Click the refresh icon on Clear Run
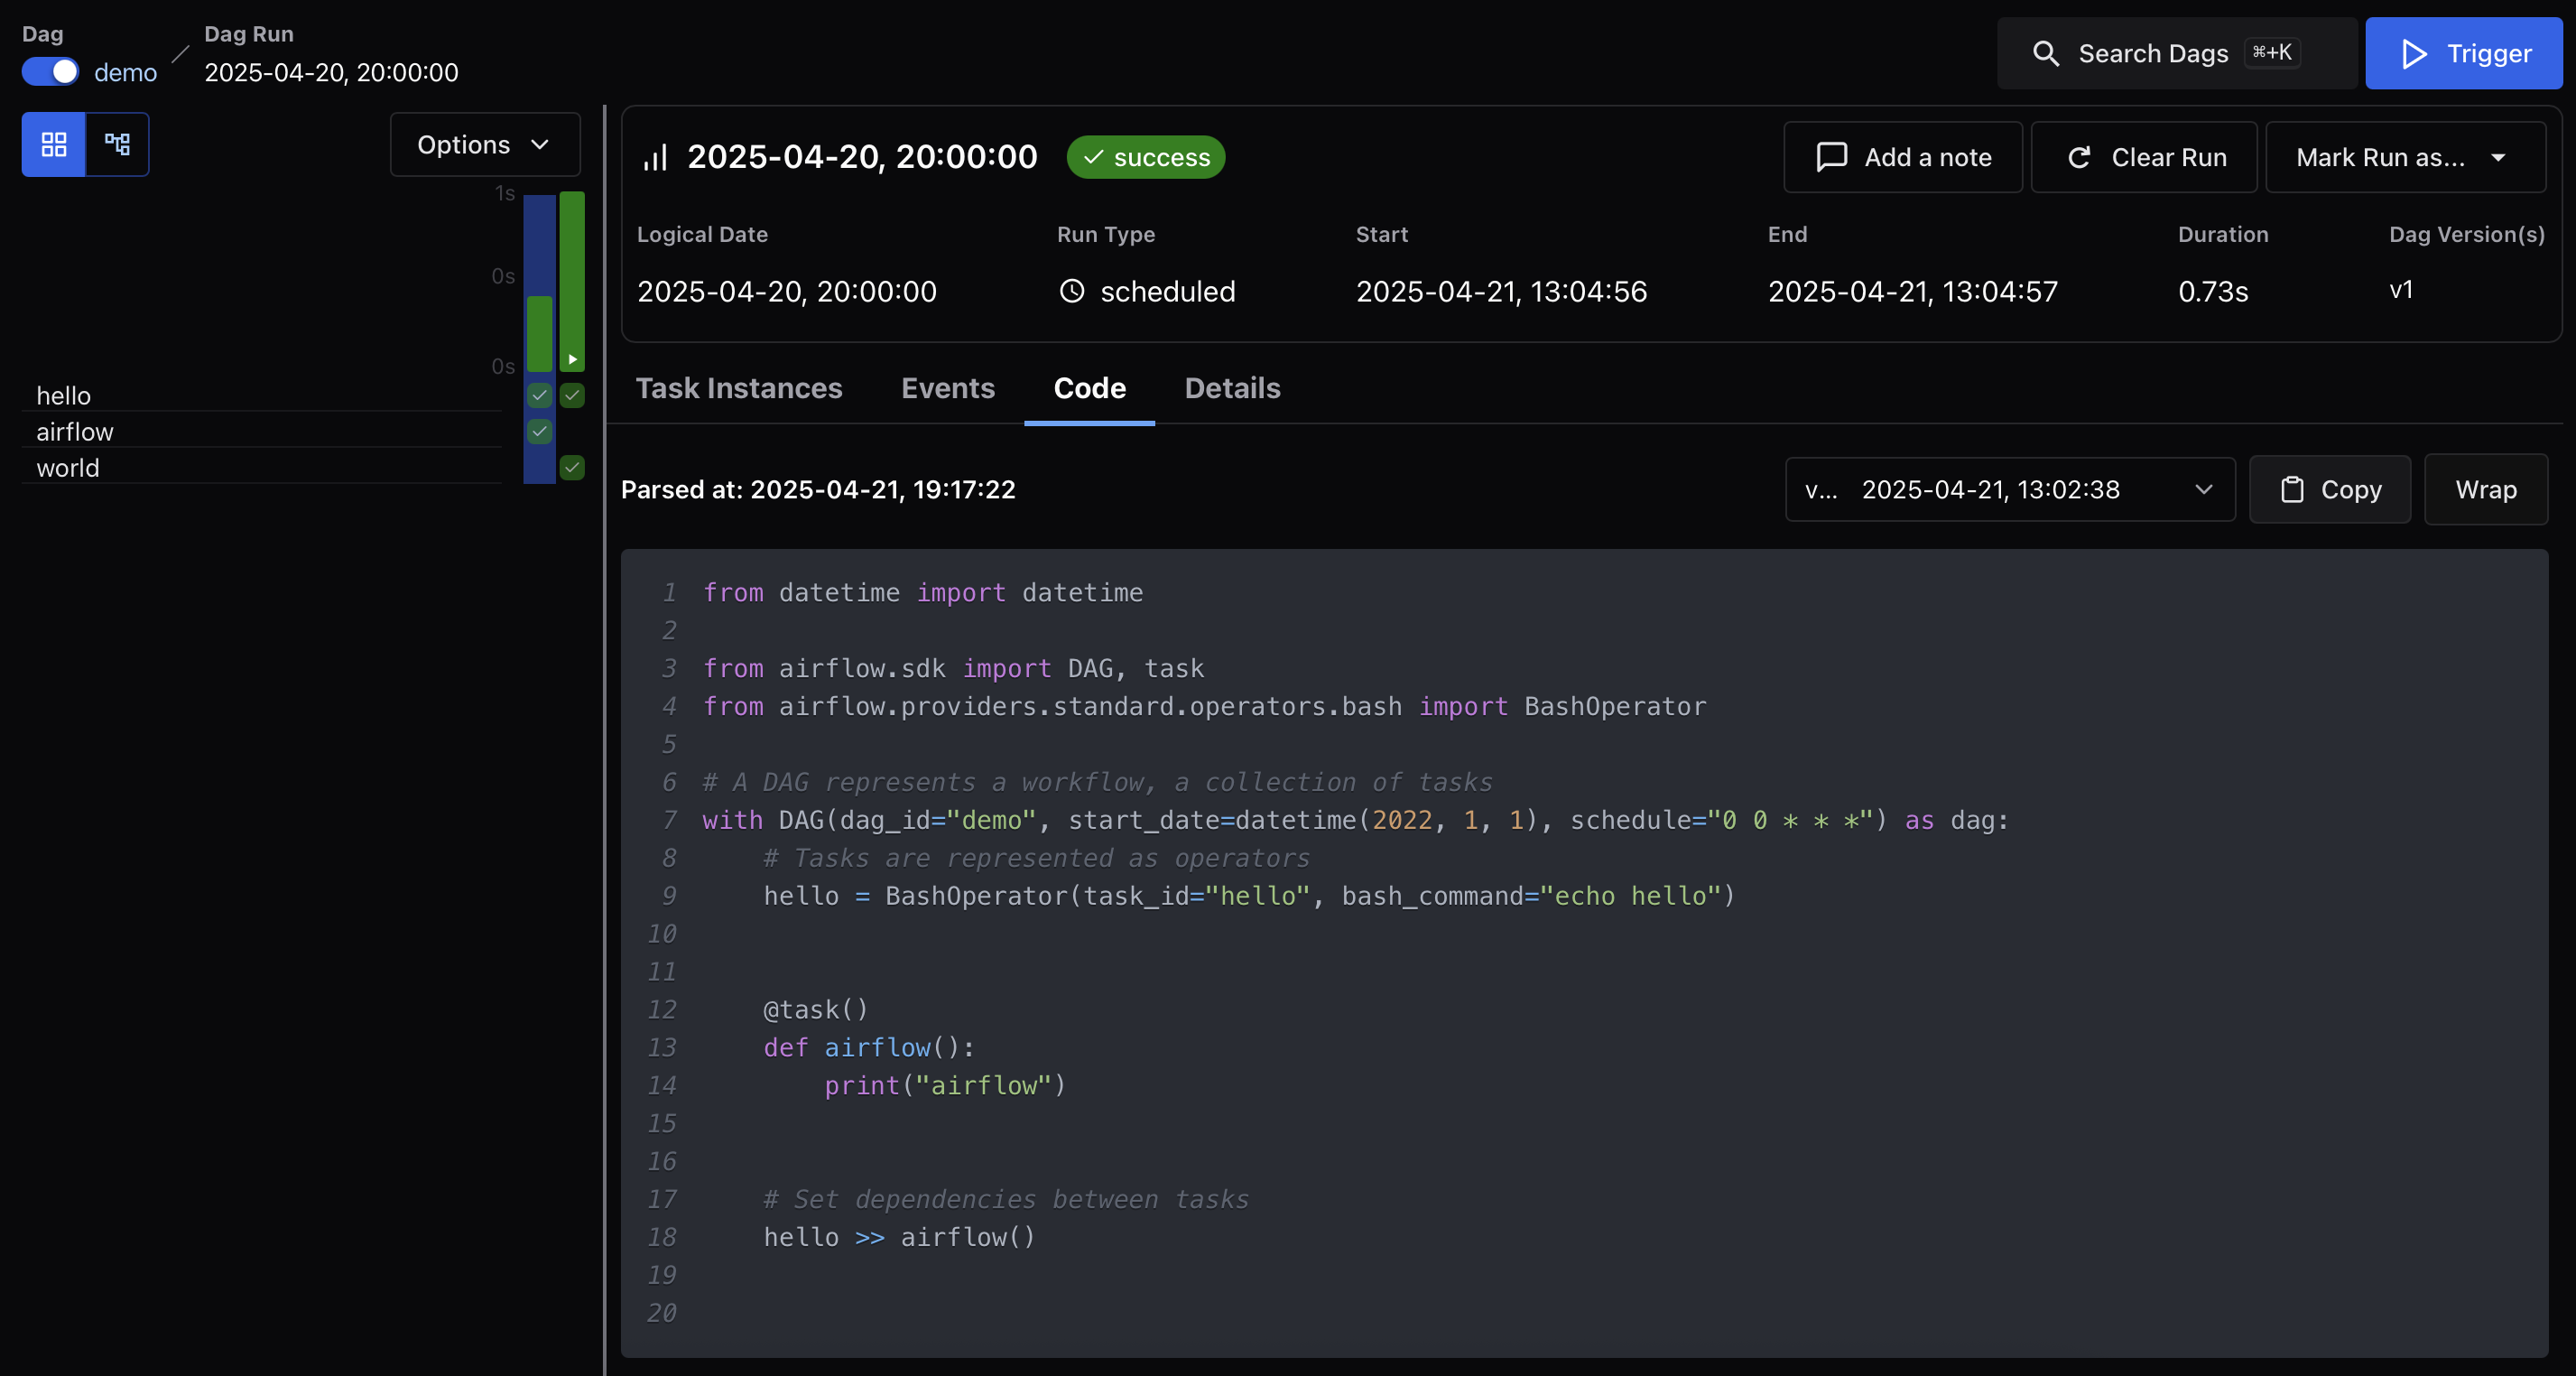Viewport: 2576px width, 1376px height. click(2081, 157)
